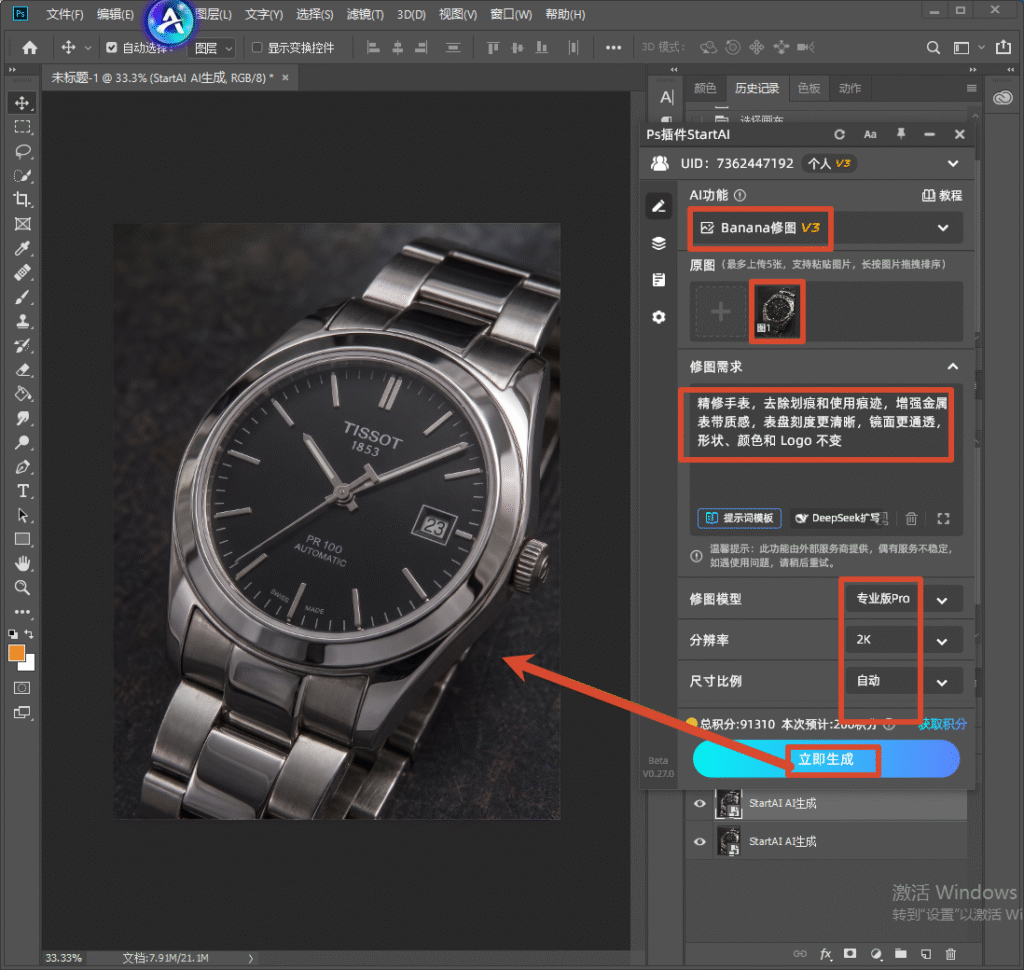Clear the prompt with trash icon
1024x970 pixels.
point(911,519)
